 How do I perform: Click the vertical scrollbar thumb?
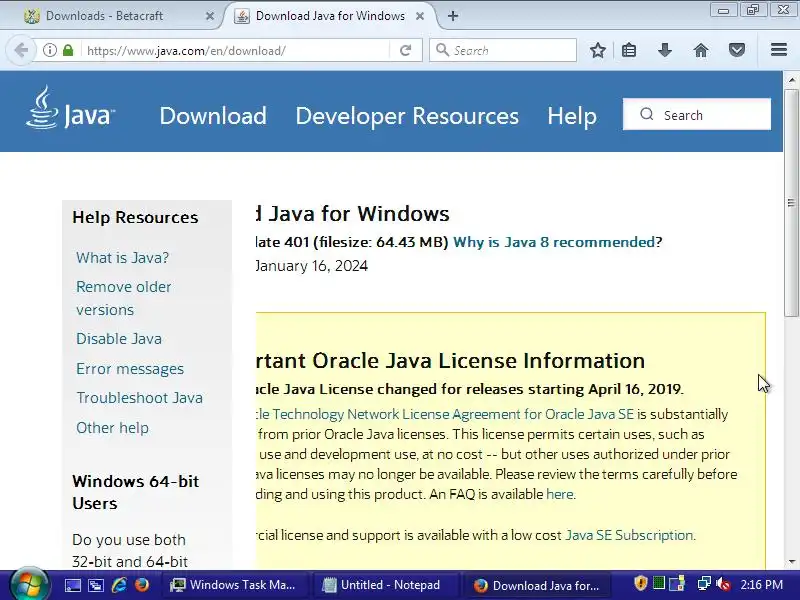791,203
